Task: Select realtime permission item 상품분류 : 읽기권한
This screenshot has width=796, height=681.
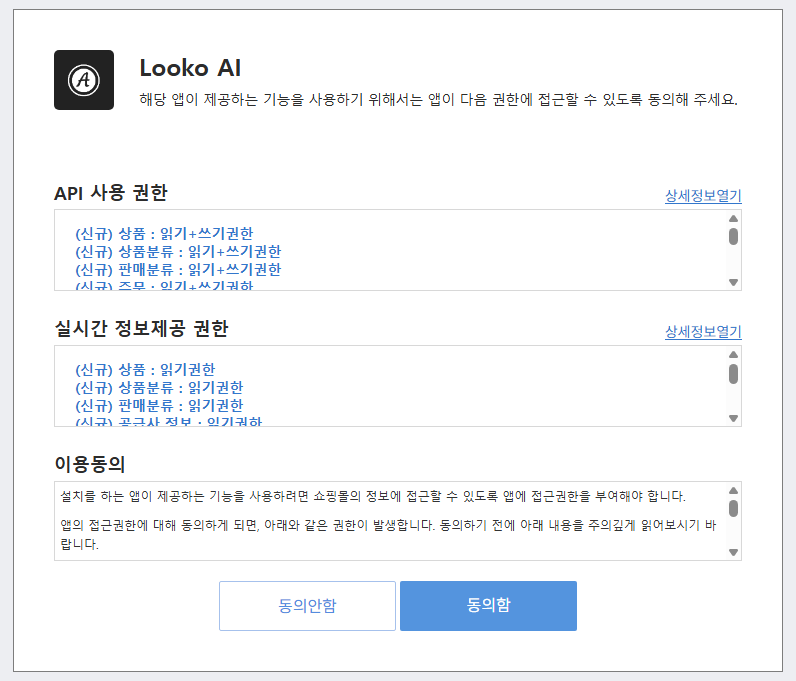Action: point(159,388)
